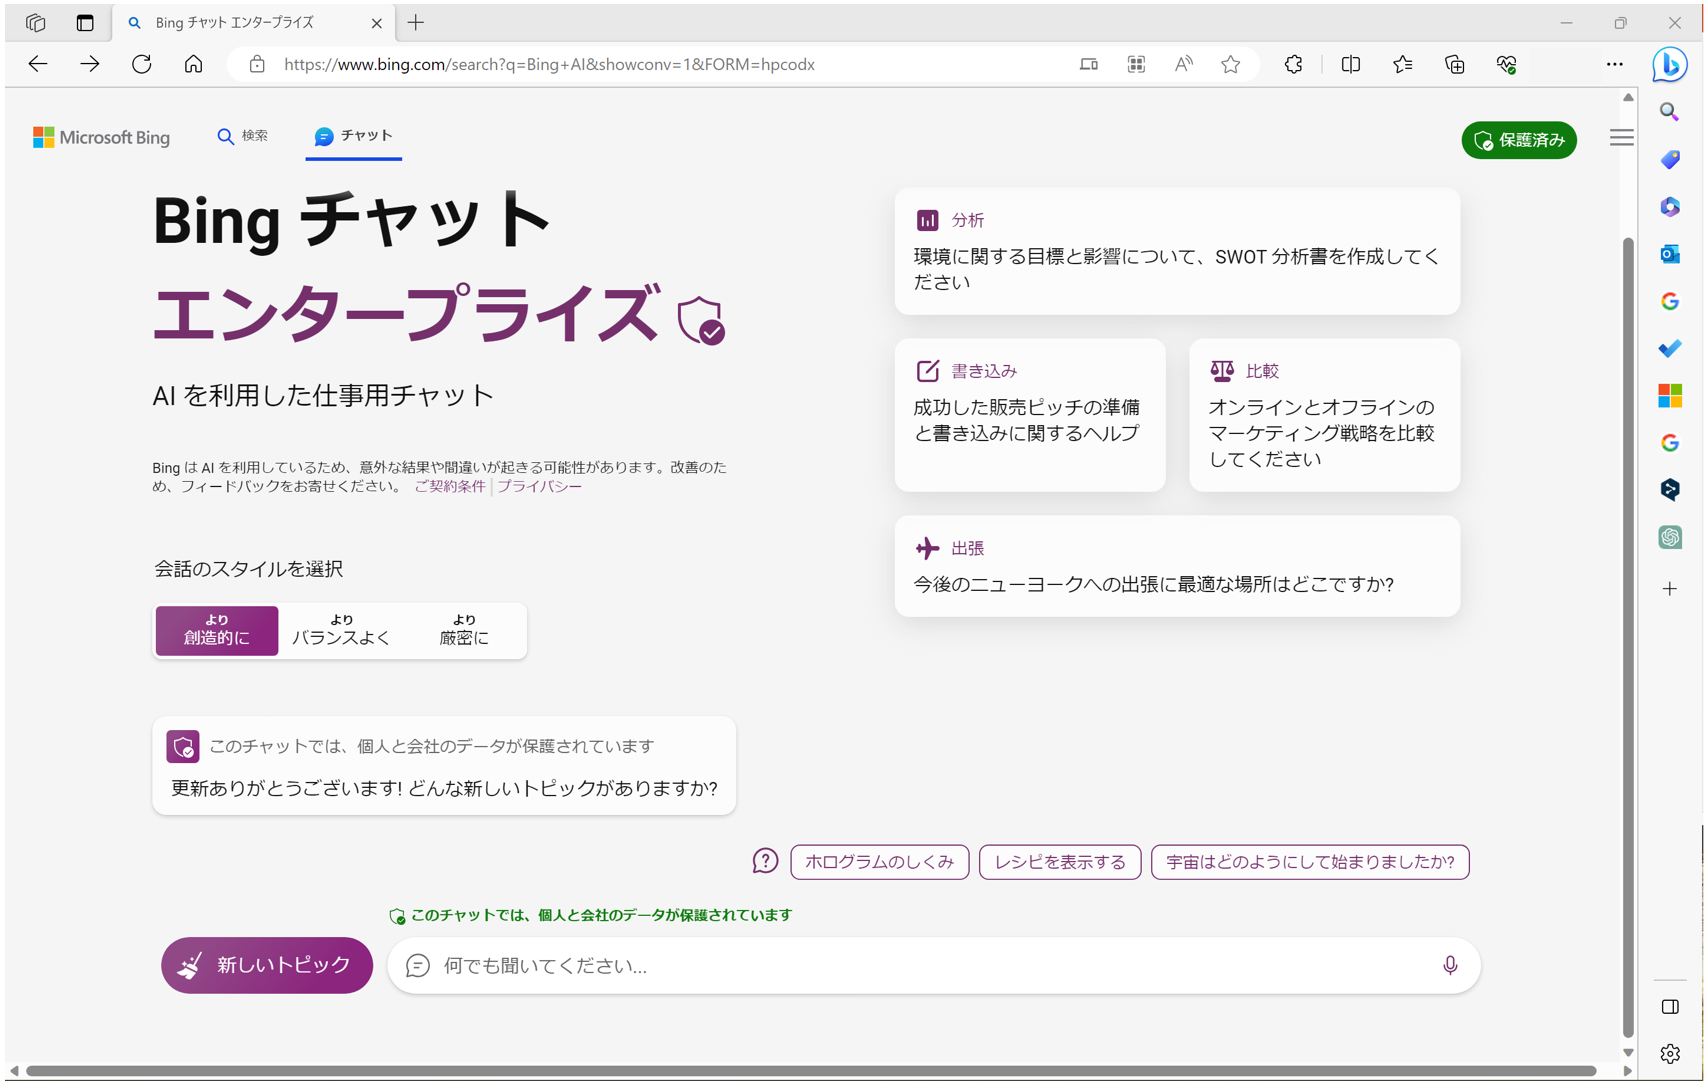The image size is (1706, 1085).
Task: Open tab actions menu icon
Action: [x=85, y=22]
